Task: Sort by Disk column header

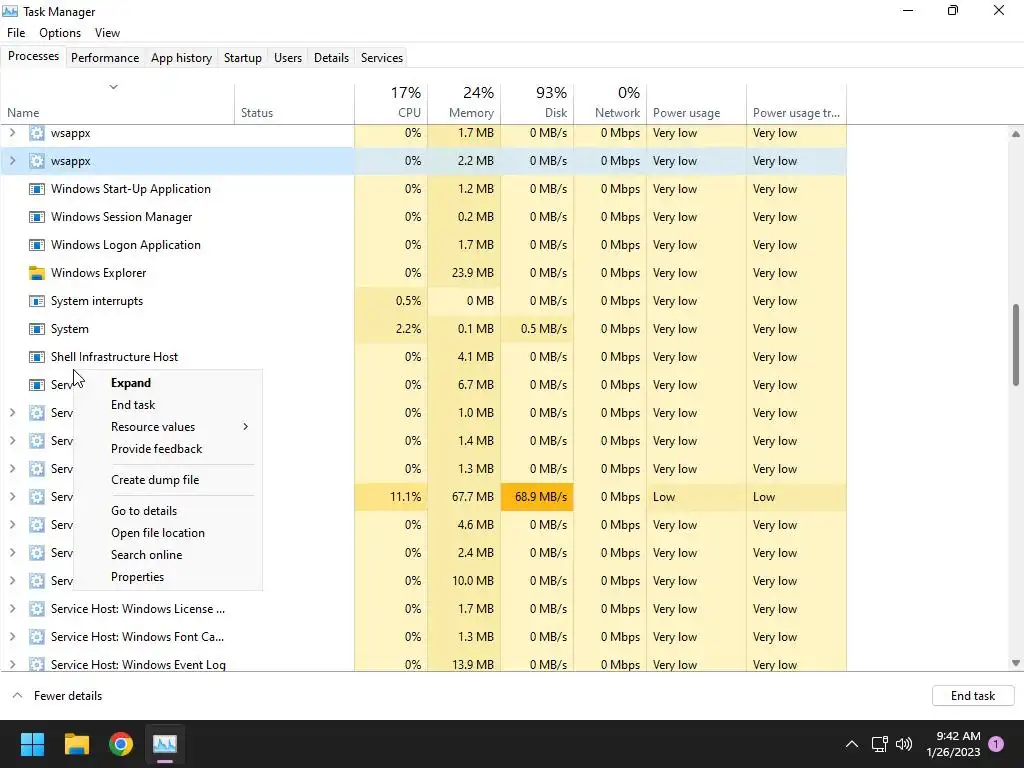Action: click(537, 103)
